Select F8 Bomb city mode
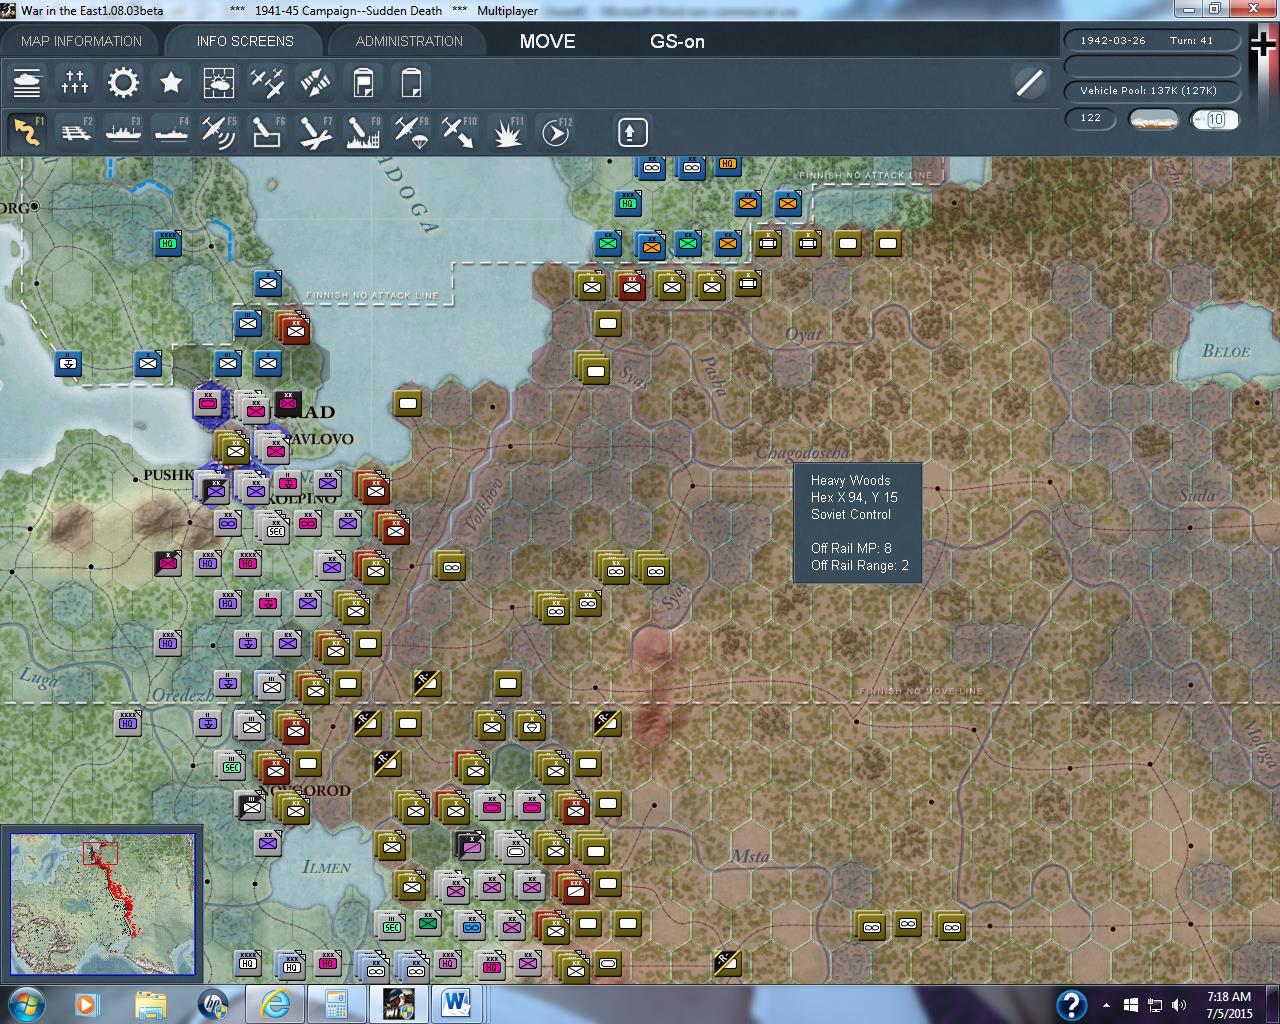 coord(363,132)
